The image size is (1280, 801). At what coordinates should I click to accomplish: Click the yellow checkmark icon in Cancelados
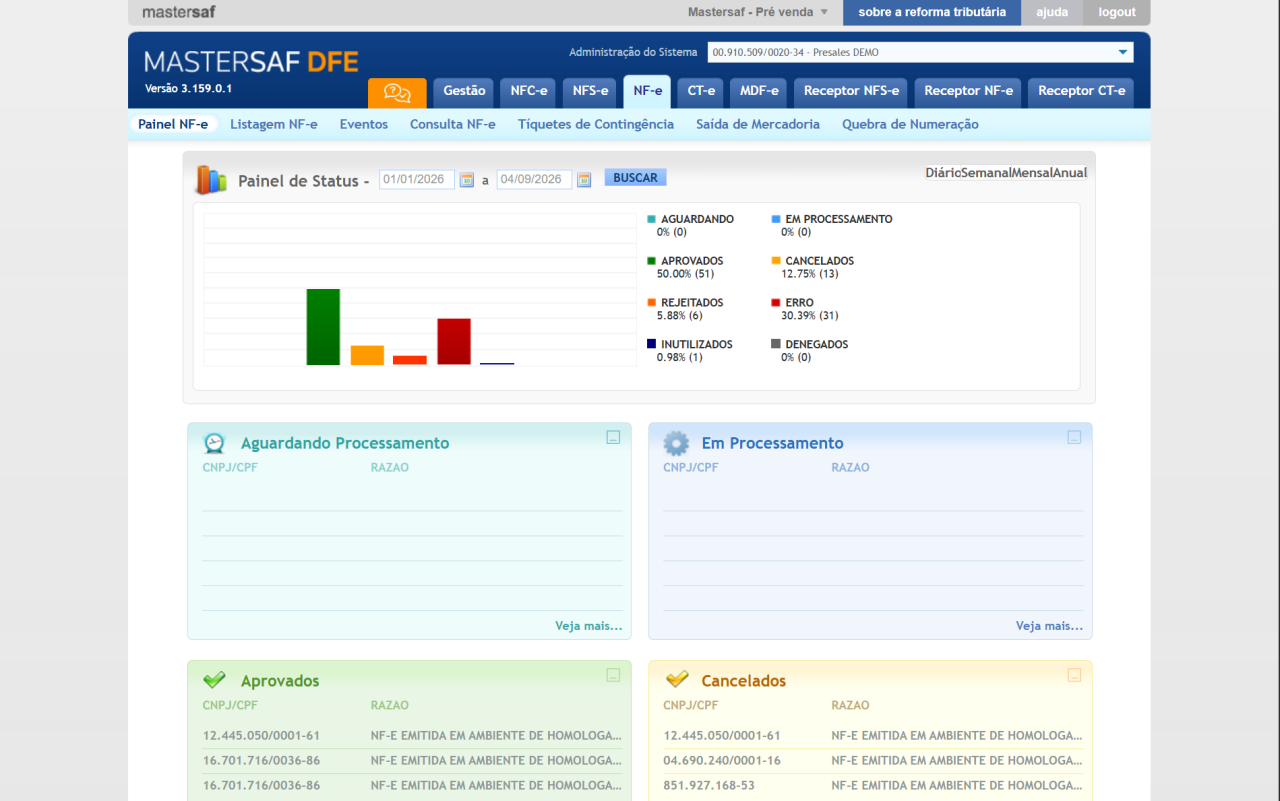point(677,680)
